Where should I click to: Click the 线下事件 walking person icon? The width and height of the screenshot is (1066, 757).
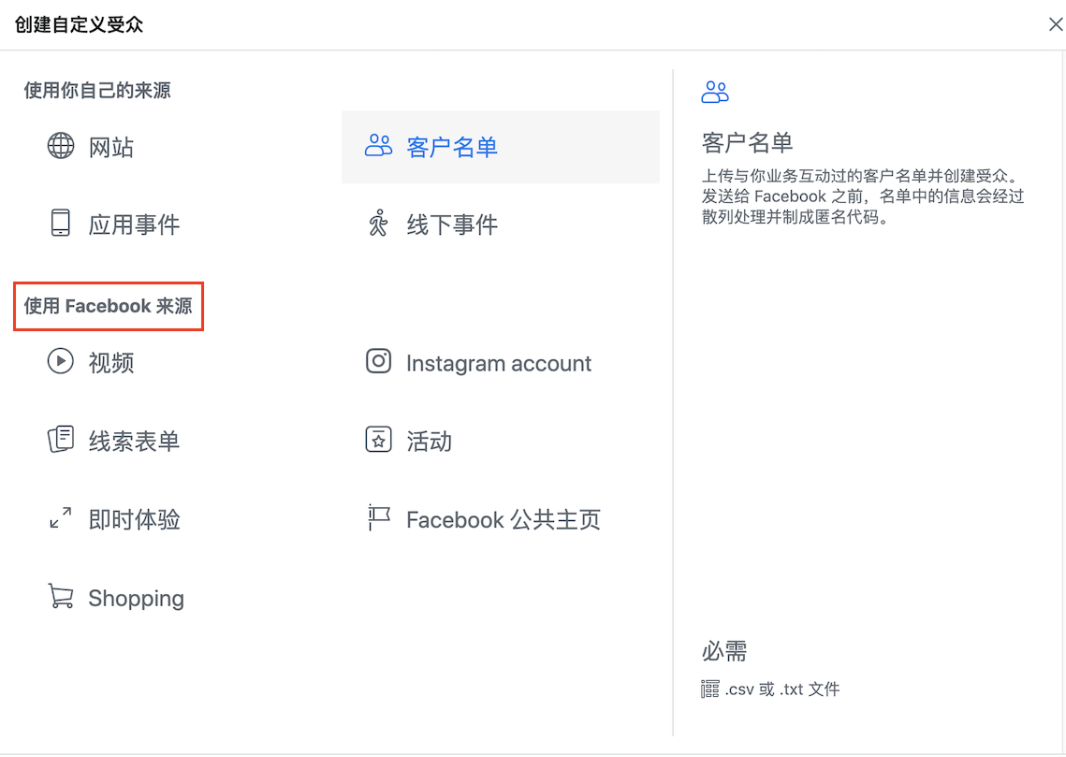(x=378, y=224)
